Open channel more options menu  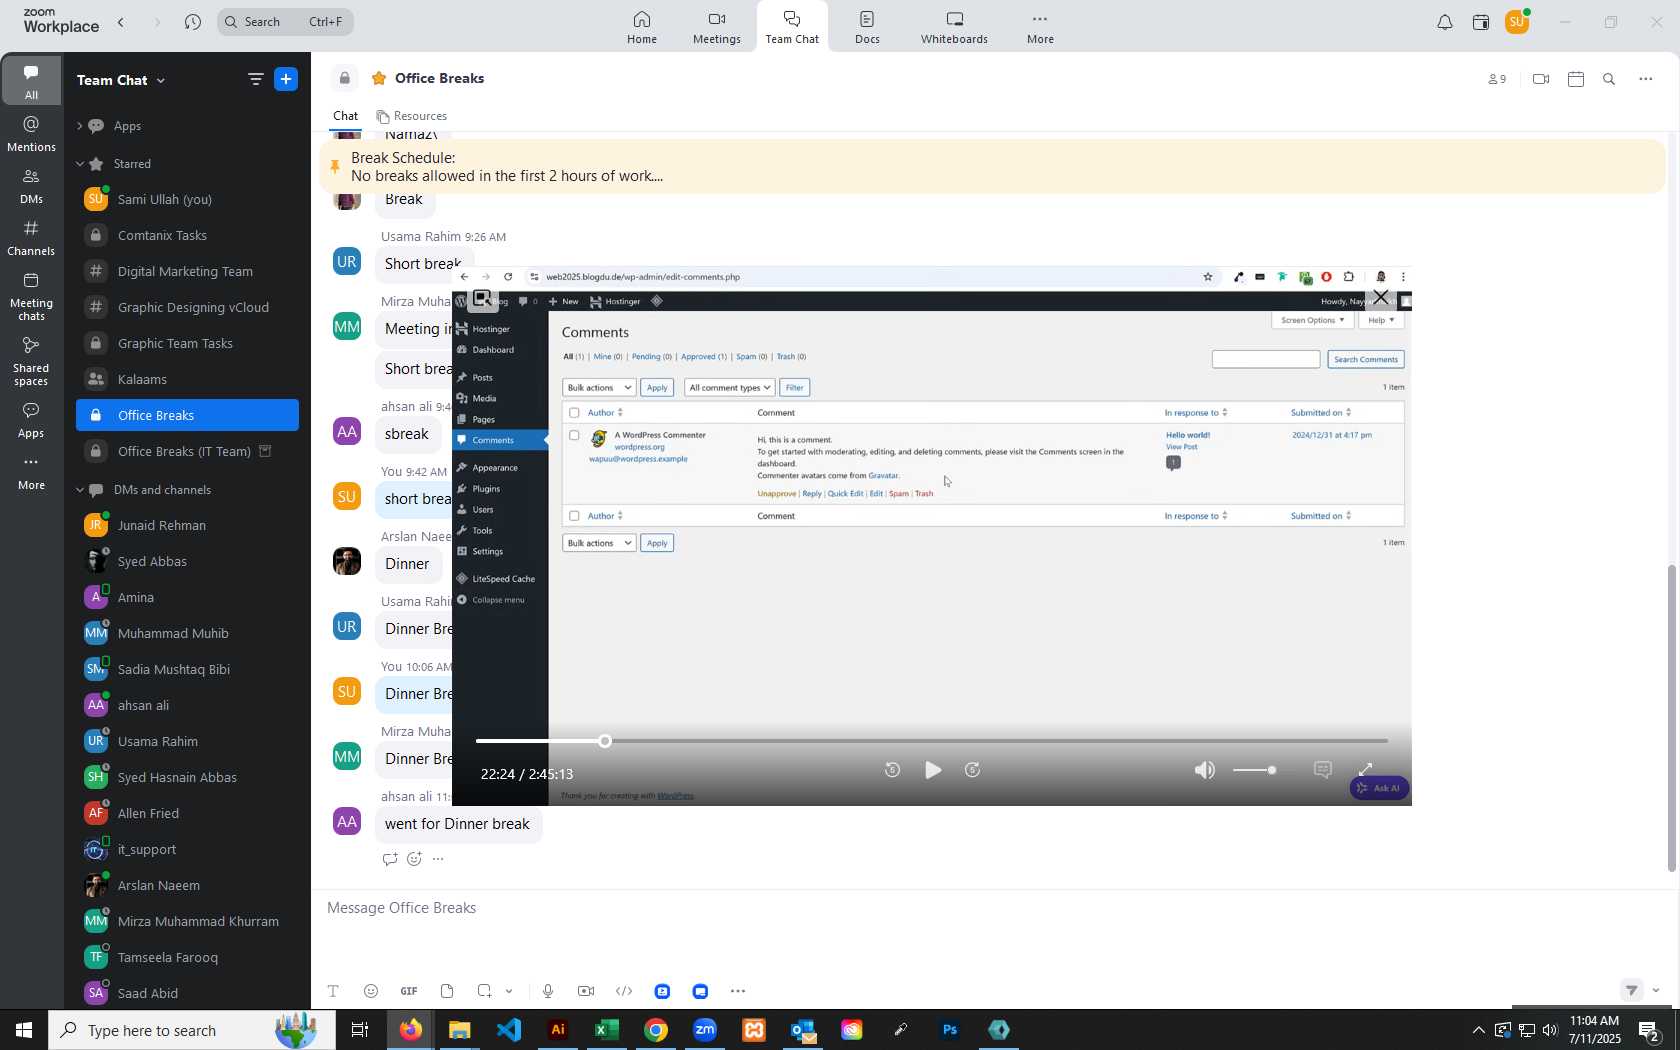1646,79
